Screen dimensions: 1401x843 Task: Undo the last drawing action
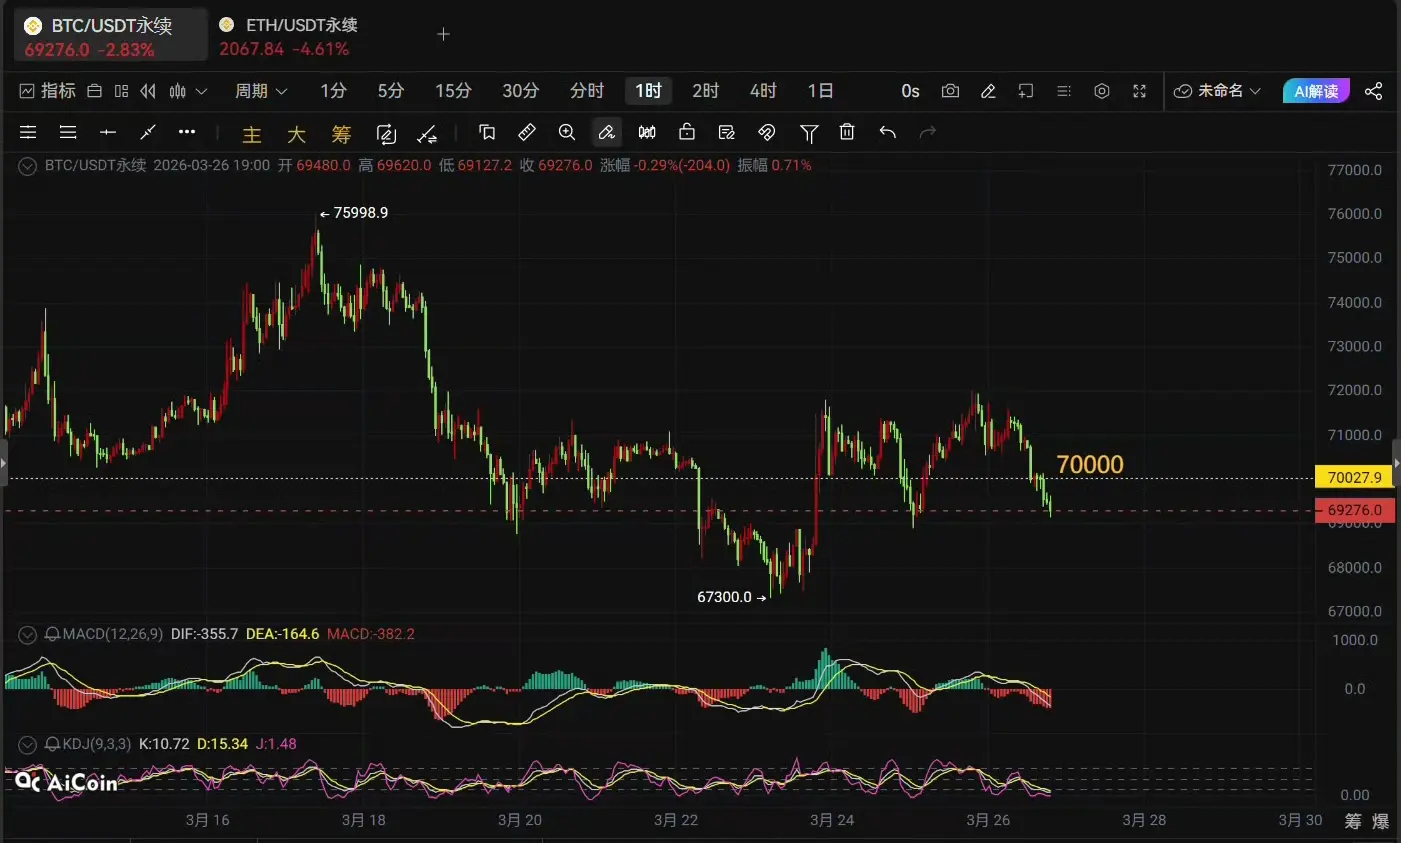pyautogui.click(x=887, y=132)
